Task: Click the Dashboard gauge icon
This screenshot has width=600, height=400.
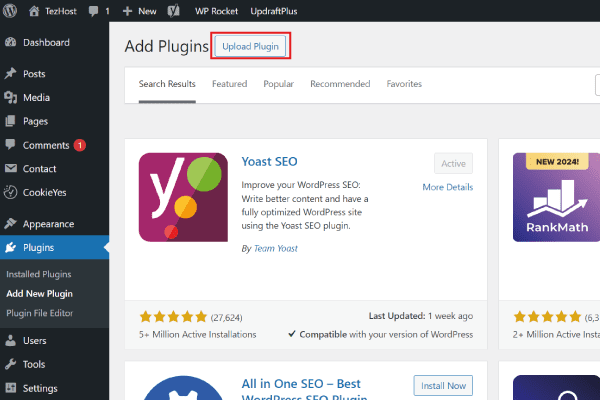Action: (x=11, y=42)
